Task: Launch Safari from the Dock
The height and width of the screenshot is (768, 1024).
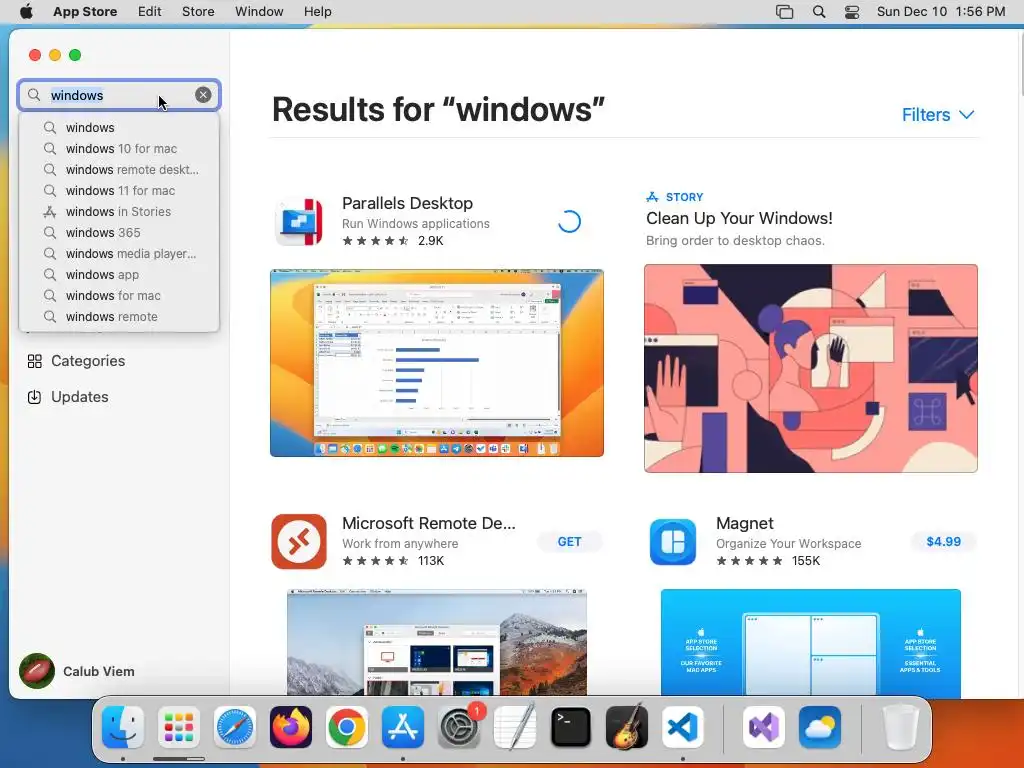Action: click(x=234, y=727)
